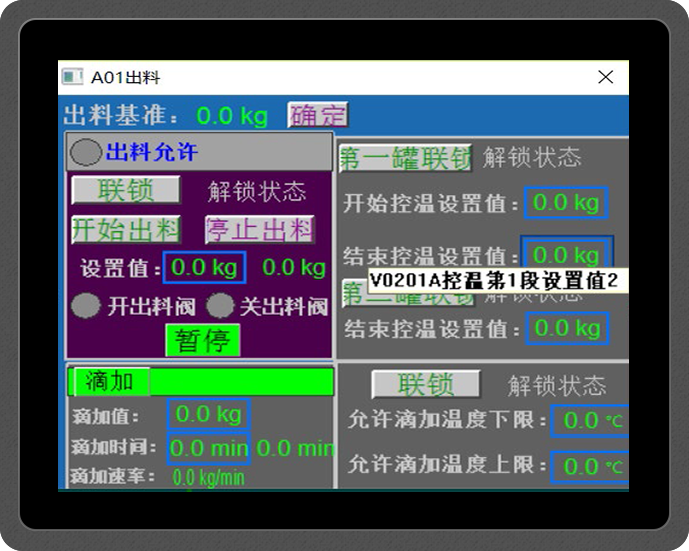689x551 pixels.
Task: Set the 允许滴加温度下限 value field
Action: [x=592, y=421]
